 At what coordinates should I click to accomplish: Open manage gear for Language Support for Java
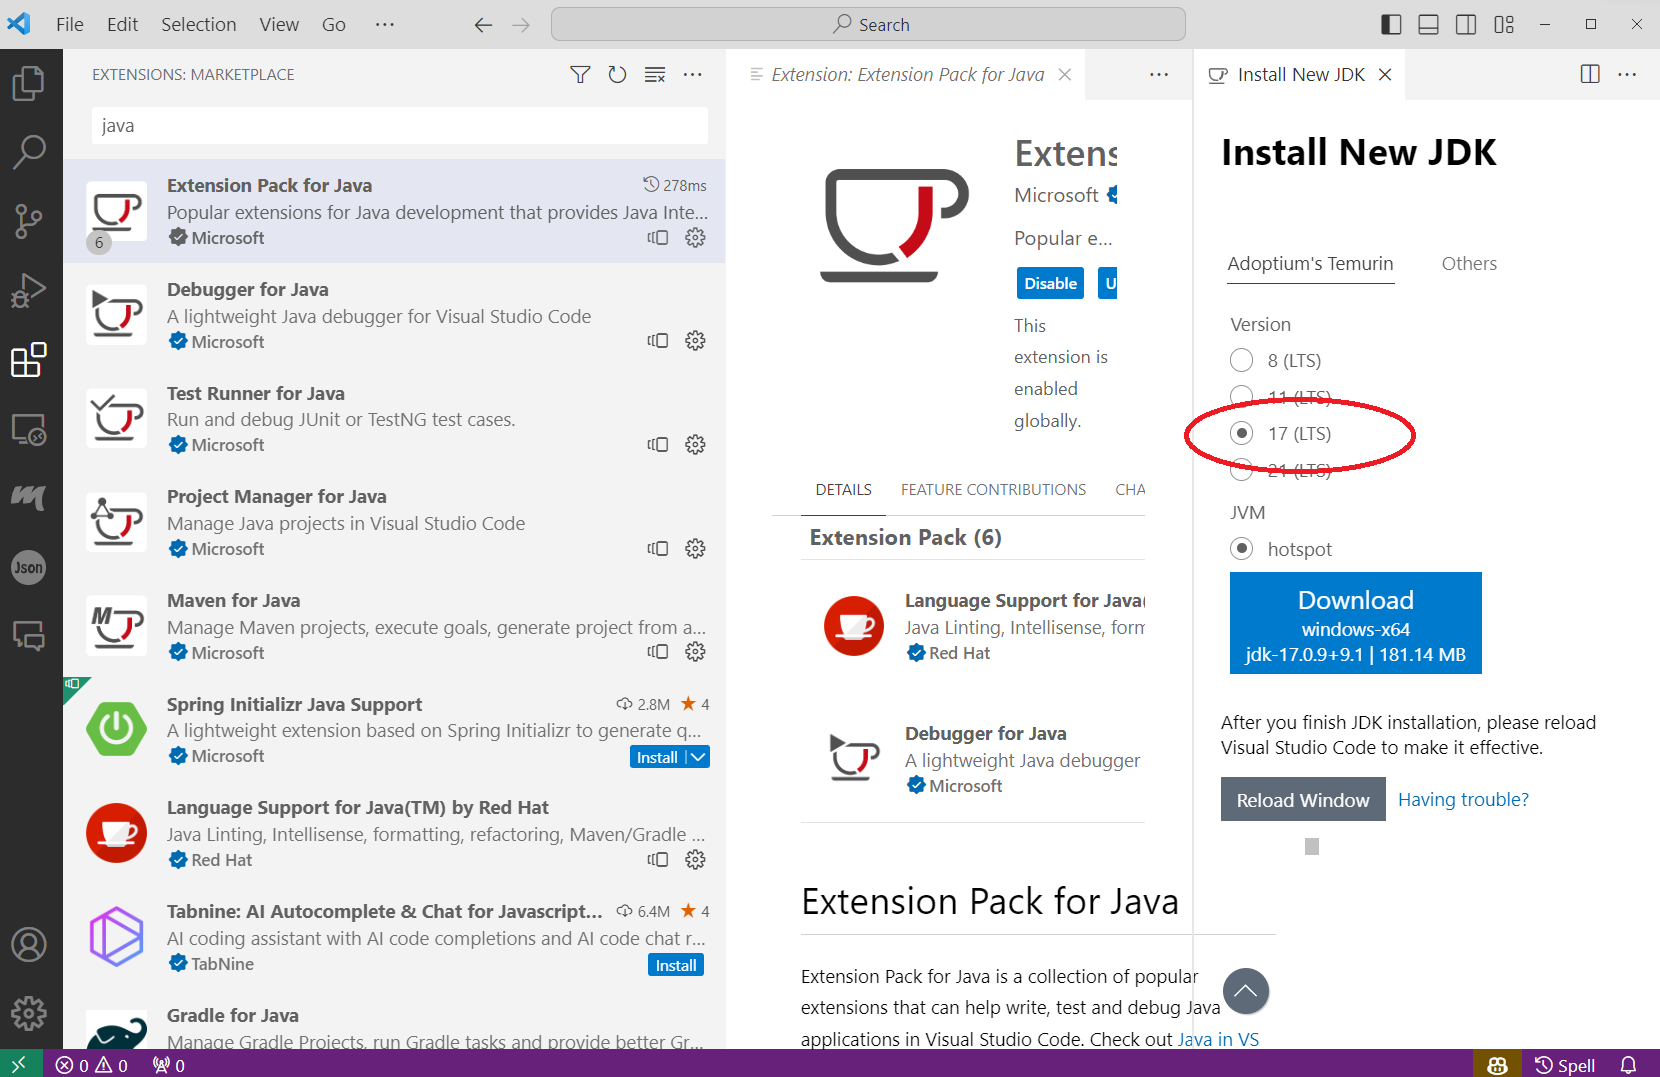695,859
